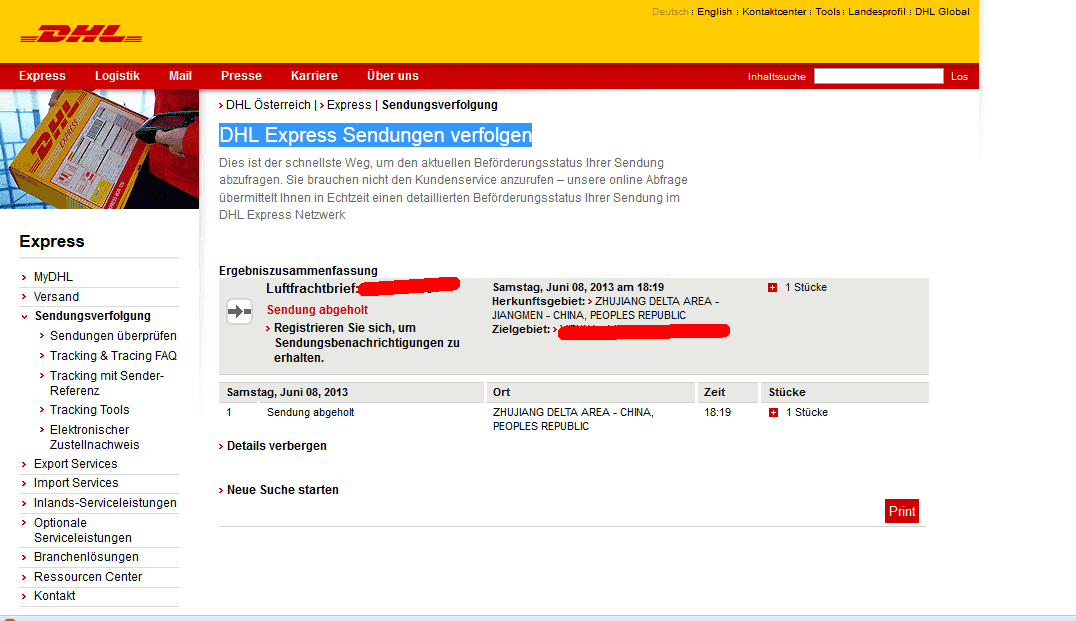The height and width of the screenshot is (621, 1076).
Task: Open Tracking mit Sender-Referenz
Action: (106, 383)
